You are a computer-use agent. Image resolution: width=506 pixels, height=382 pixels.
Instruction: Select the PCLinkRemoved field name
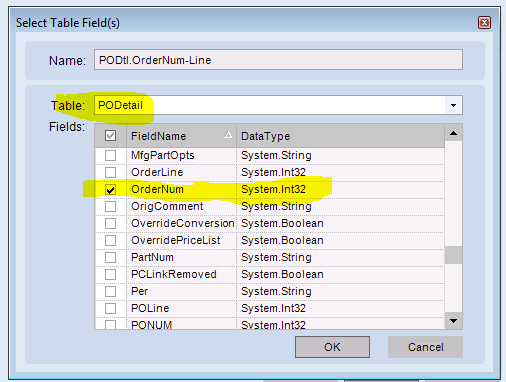click(174, 274)
